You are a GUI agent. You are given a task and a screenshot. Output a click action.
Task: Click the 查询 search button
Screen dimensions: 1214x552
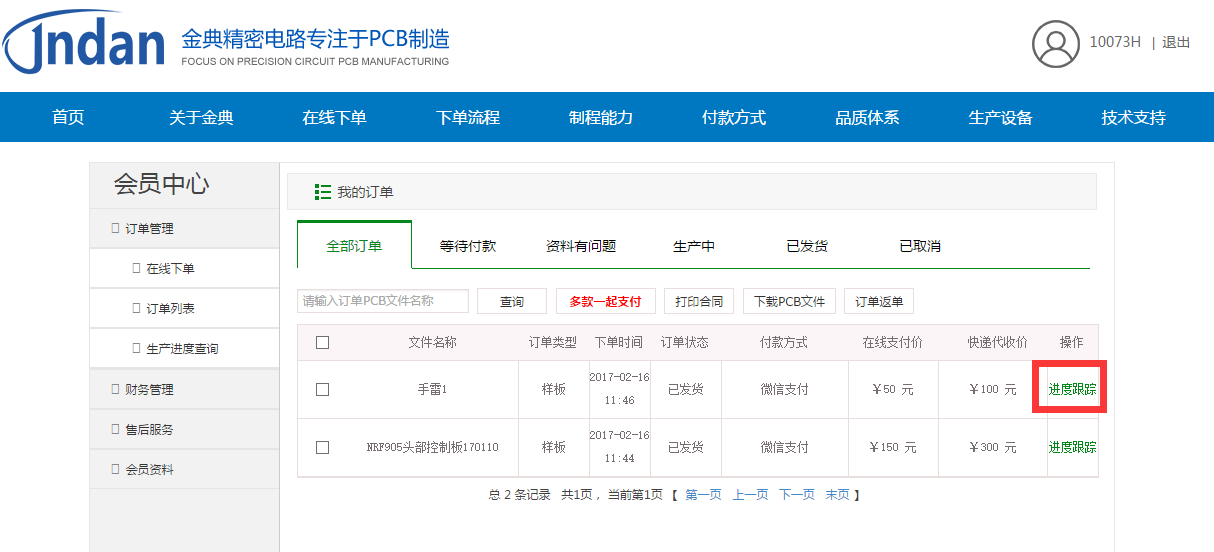pos(512,301)
